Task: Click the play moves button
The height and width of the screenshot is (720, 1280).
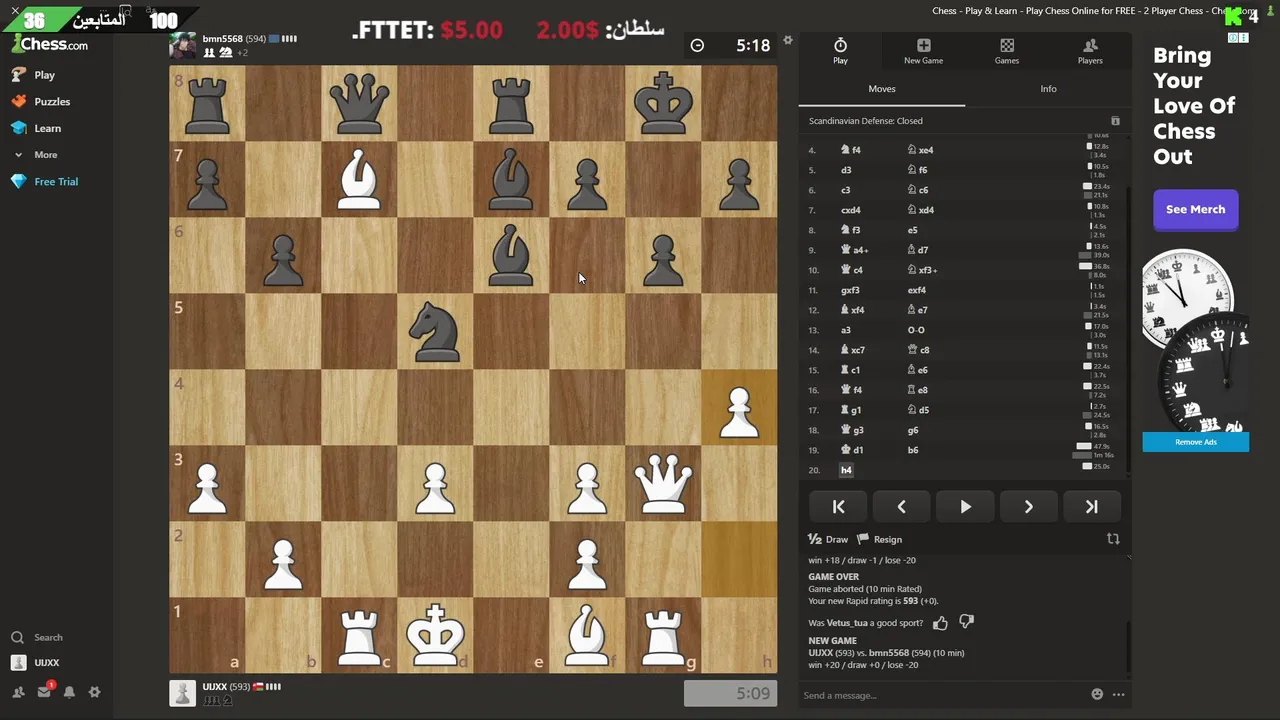Action: [x=965, y=507]
